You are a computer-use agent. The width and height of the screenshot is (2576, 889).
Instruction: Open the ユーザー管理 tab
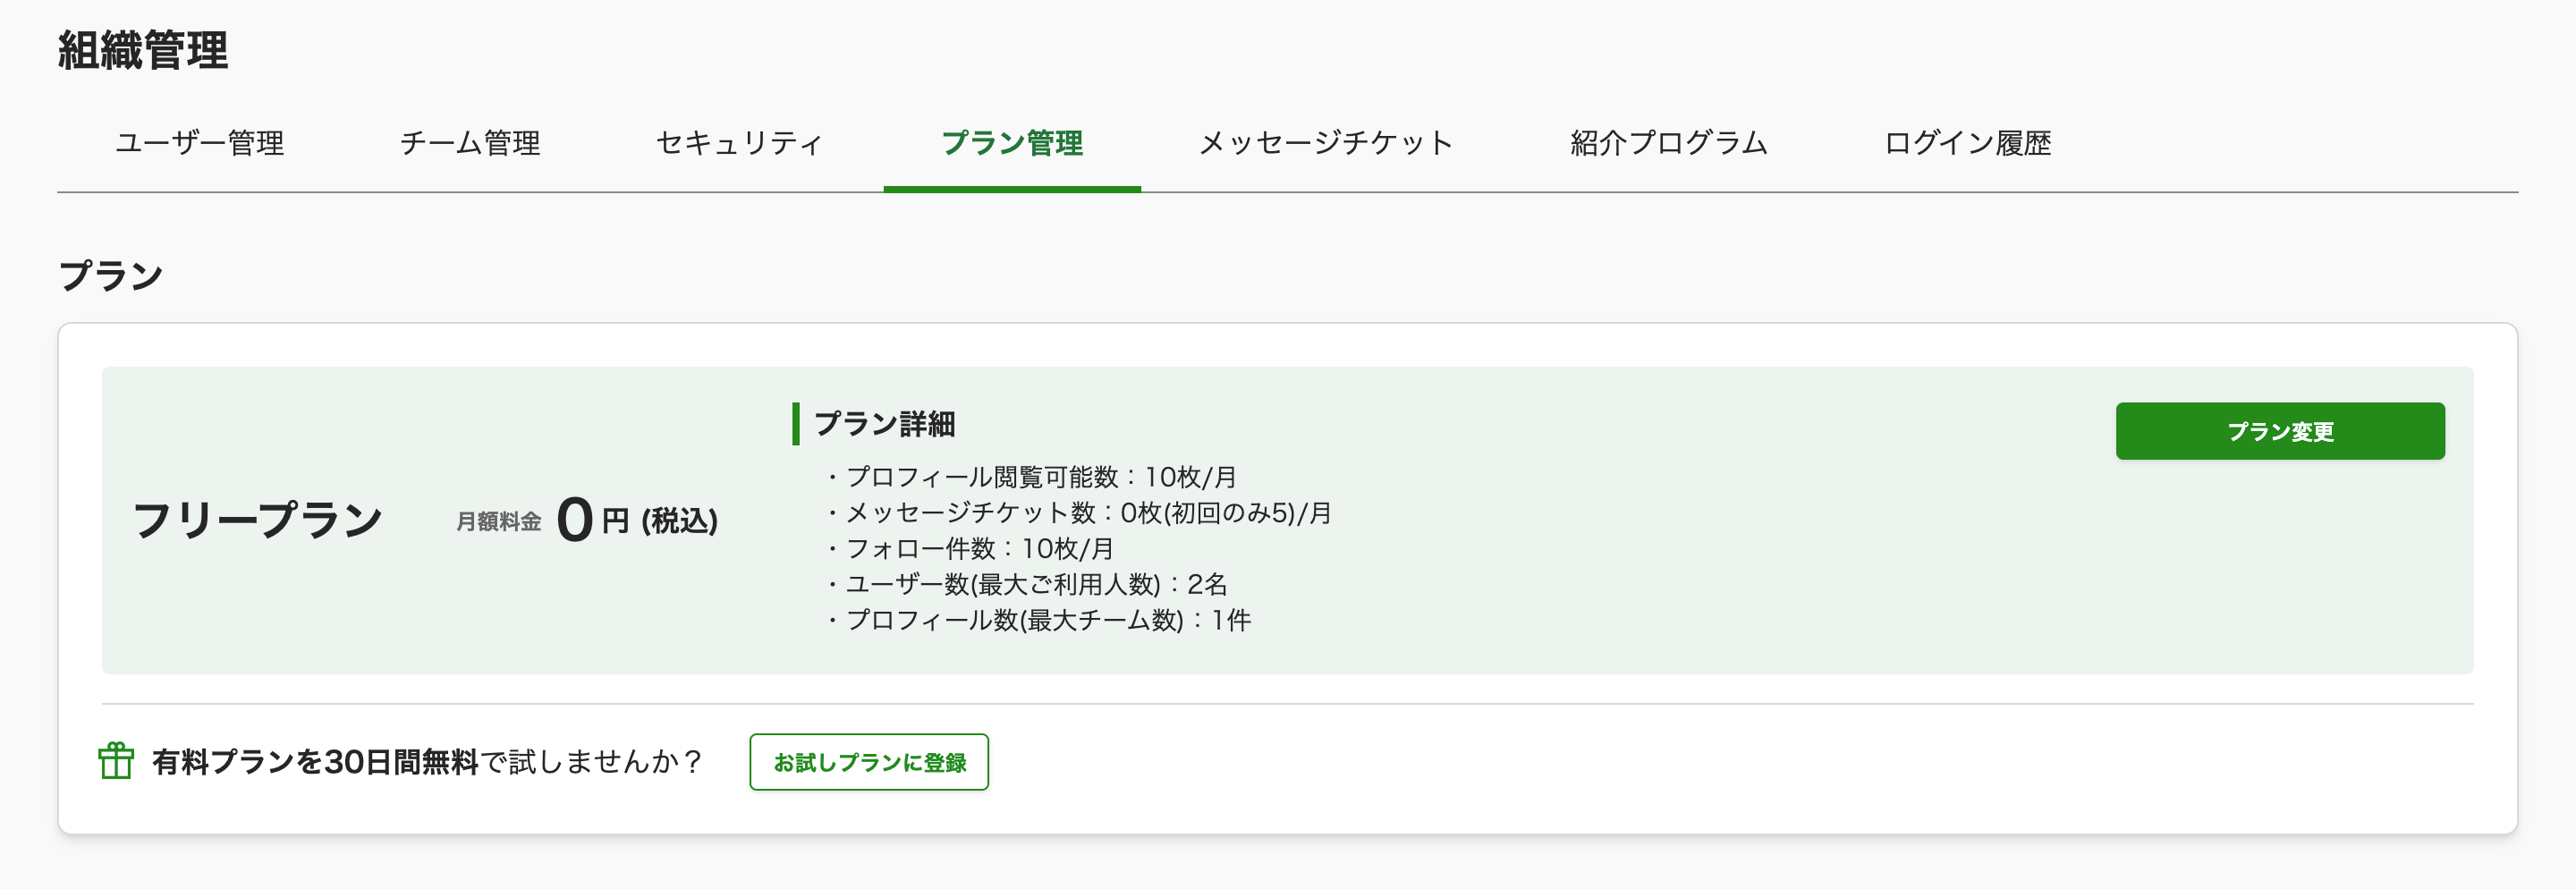(199, 143)
